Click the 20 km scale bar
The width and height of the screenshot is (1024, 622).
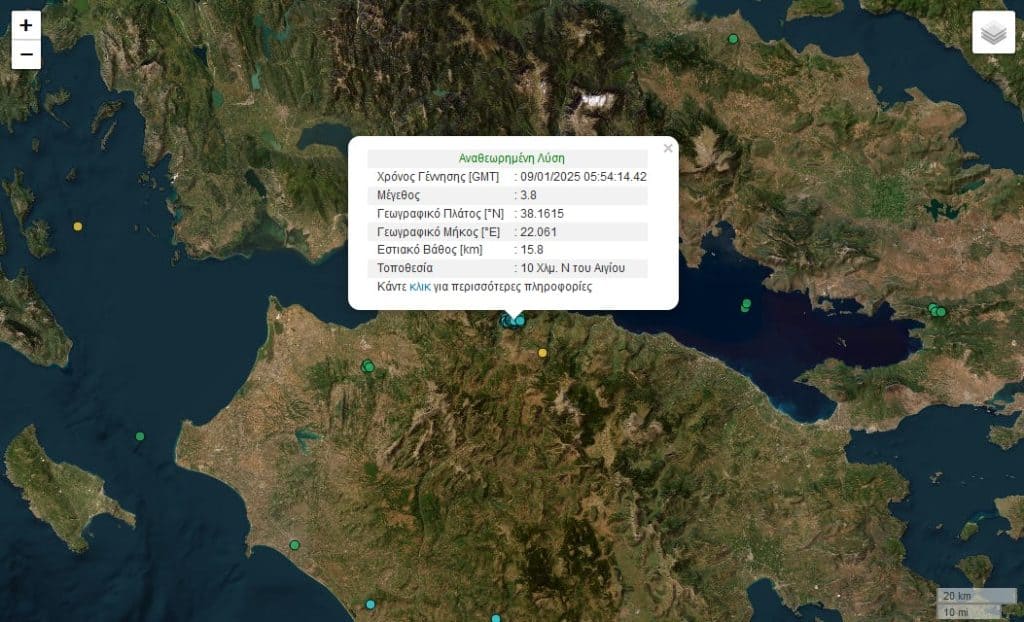pyautogui.click(x=968, y=596)
